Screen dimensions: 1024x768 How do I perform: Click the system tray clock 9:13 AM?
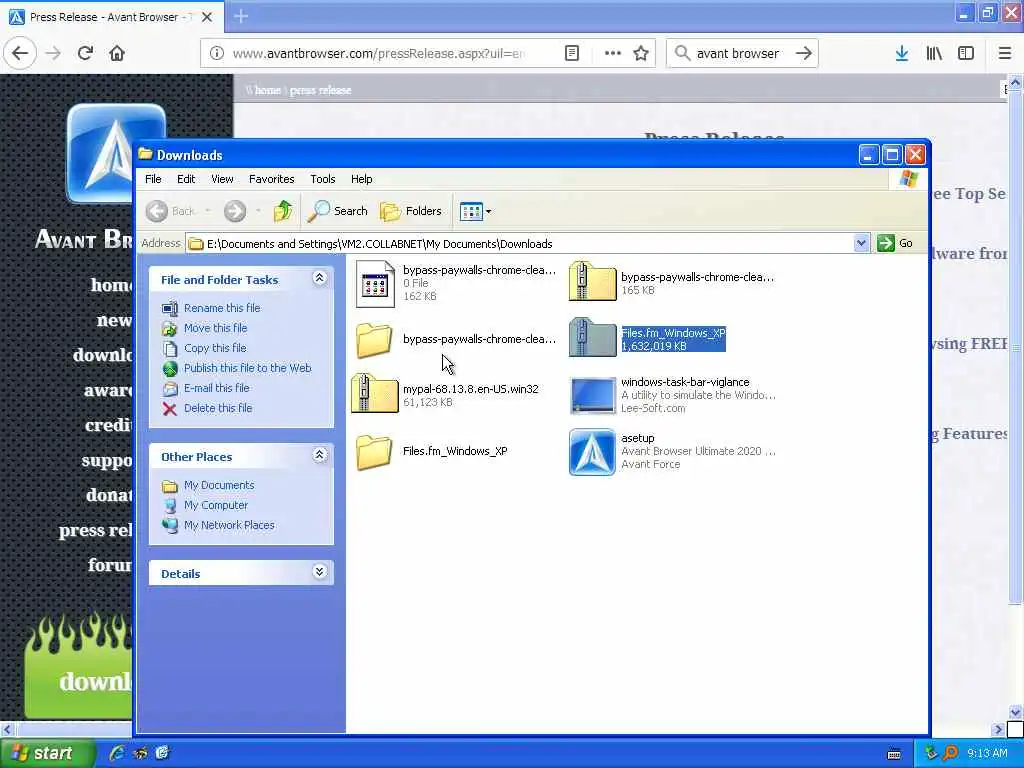(x=987, y=753)
